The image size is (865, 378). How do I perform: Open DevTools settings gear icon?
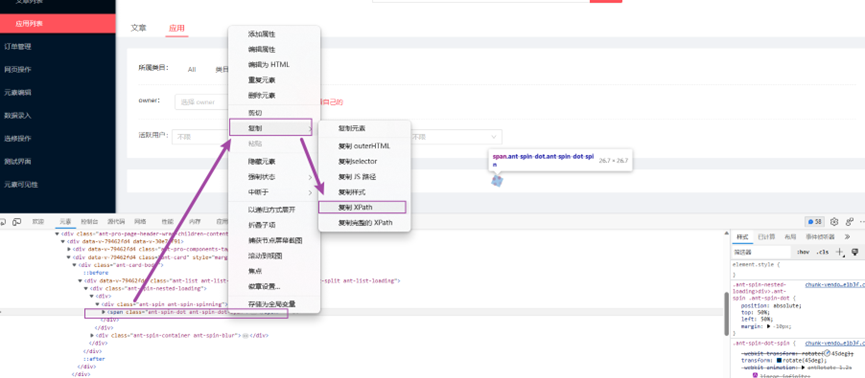[x=834, y=221]
